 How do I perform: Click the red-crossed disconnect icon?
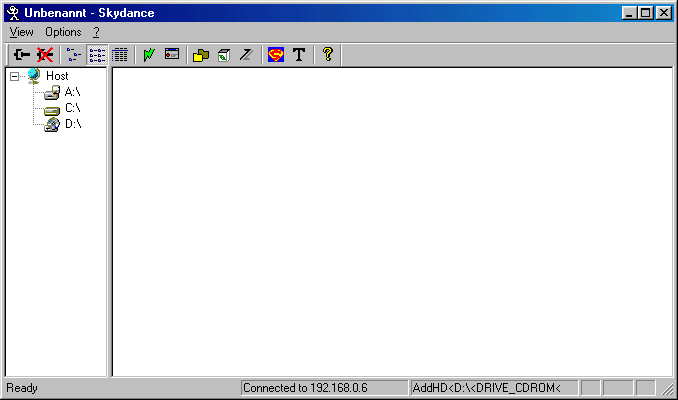click(45, 55)
